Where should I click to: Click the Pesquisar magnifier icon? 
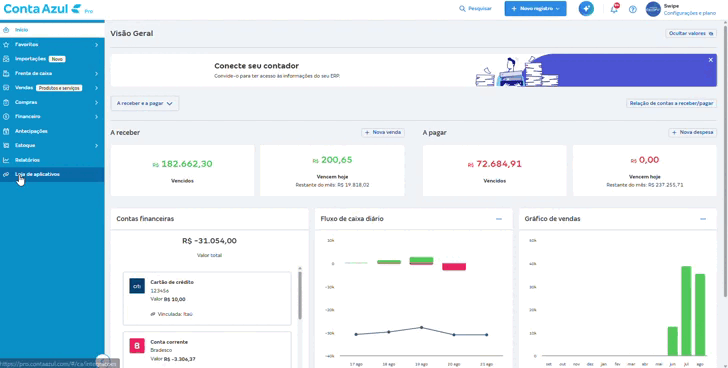[462, 9]
